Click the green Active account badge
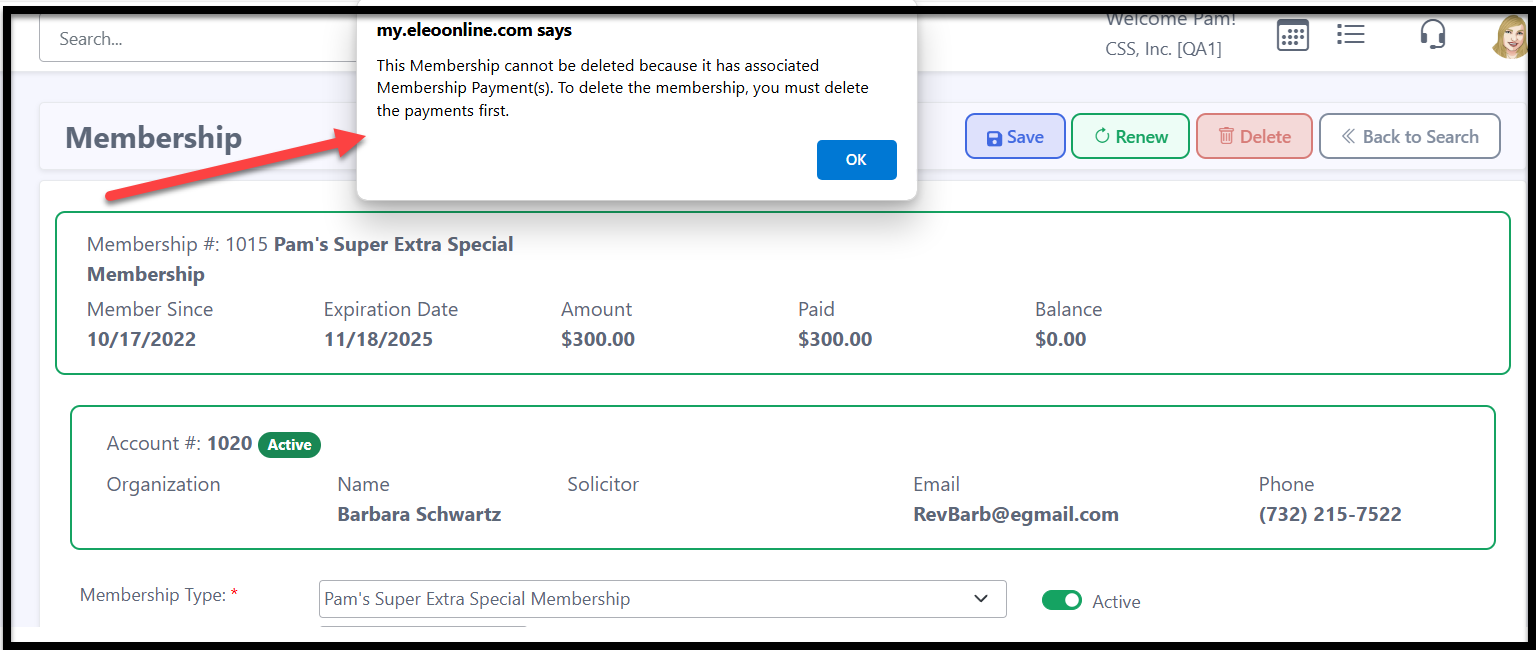Viewport: 1536px width, 650px height. (289, 445)
